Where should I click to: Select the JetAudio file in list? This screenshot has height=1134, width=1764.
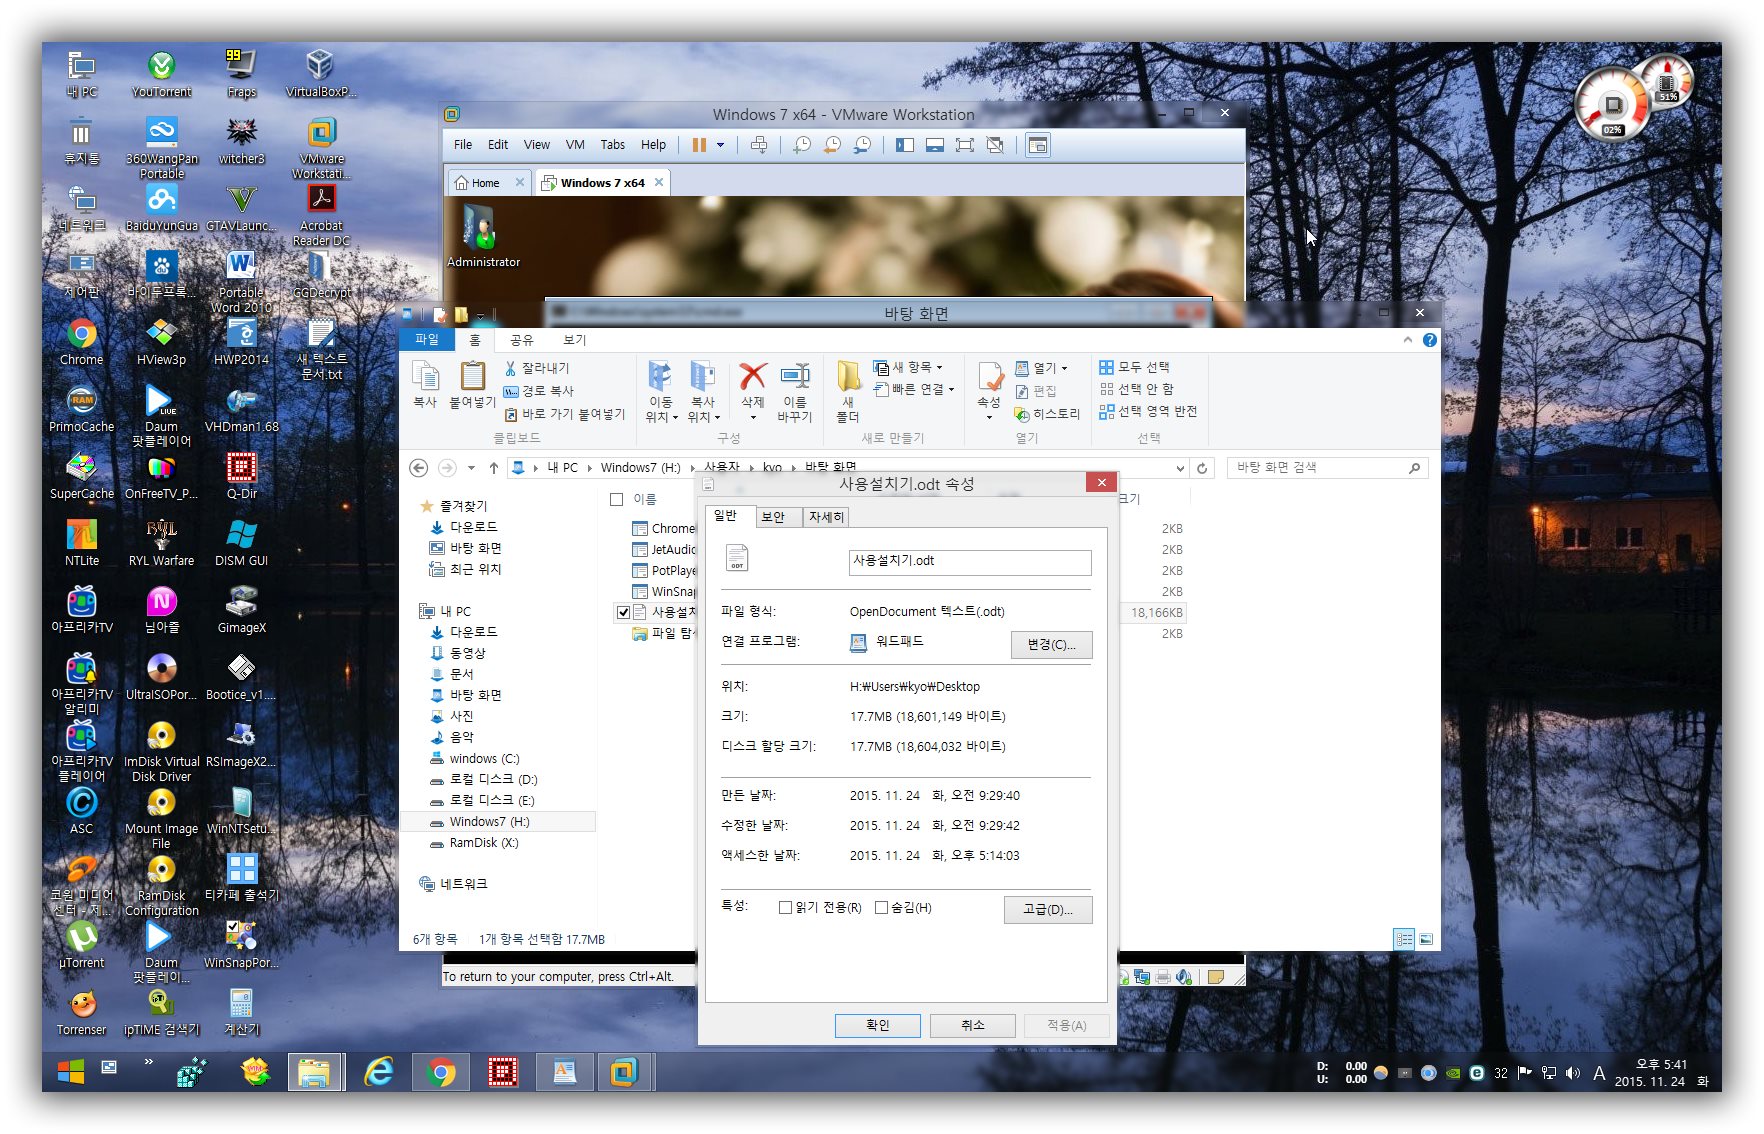coord(664,550)
